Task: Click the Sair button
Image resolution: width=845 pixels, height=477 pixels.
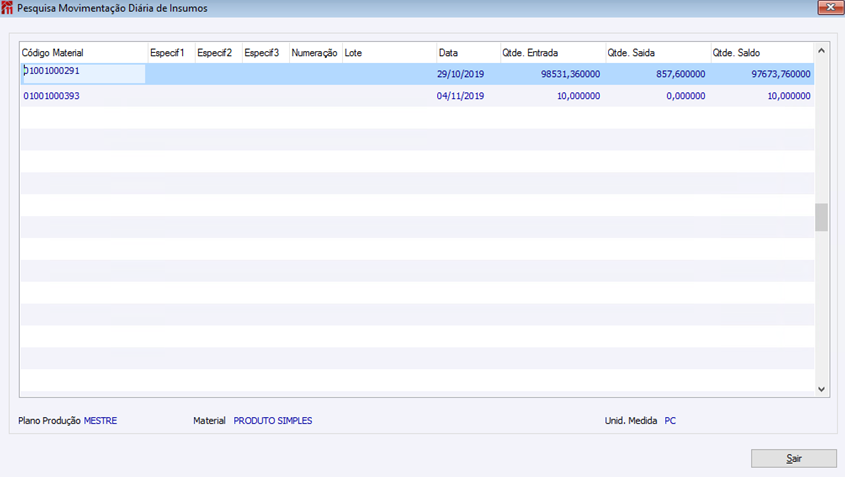Action: click(x=793, y=458)
